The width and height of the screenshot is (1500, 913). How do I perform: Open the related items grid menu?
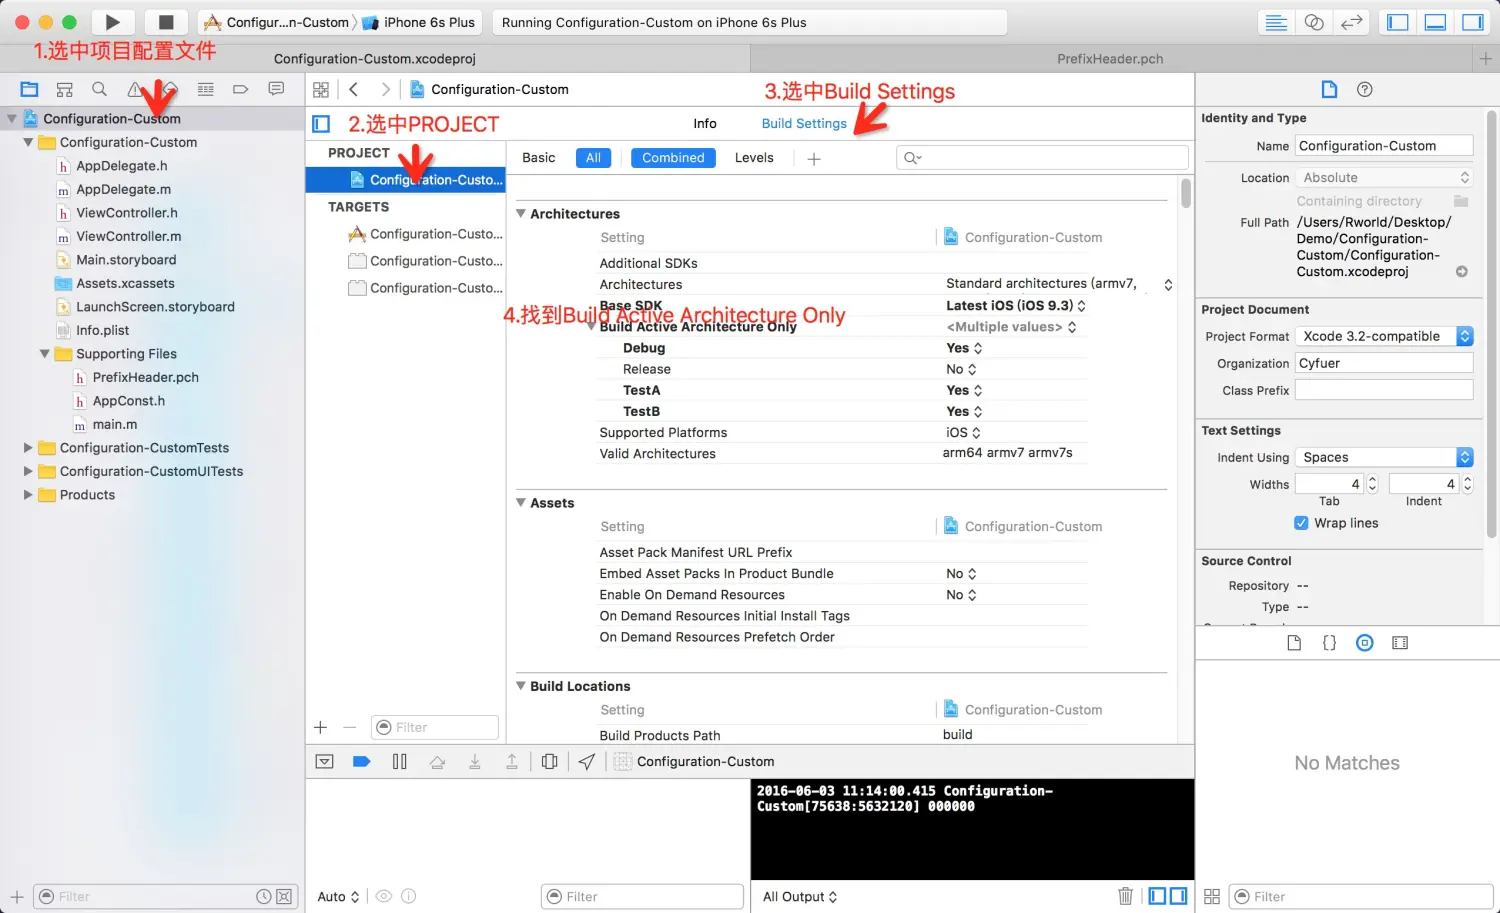pyautogui.click(x=321, y=89)
